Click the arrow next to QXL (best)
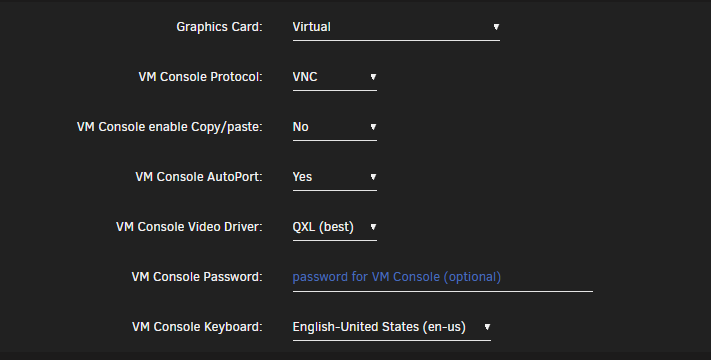The image size is (711, 360). coord(373,226)
